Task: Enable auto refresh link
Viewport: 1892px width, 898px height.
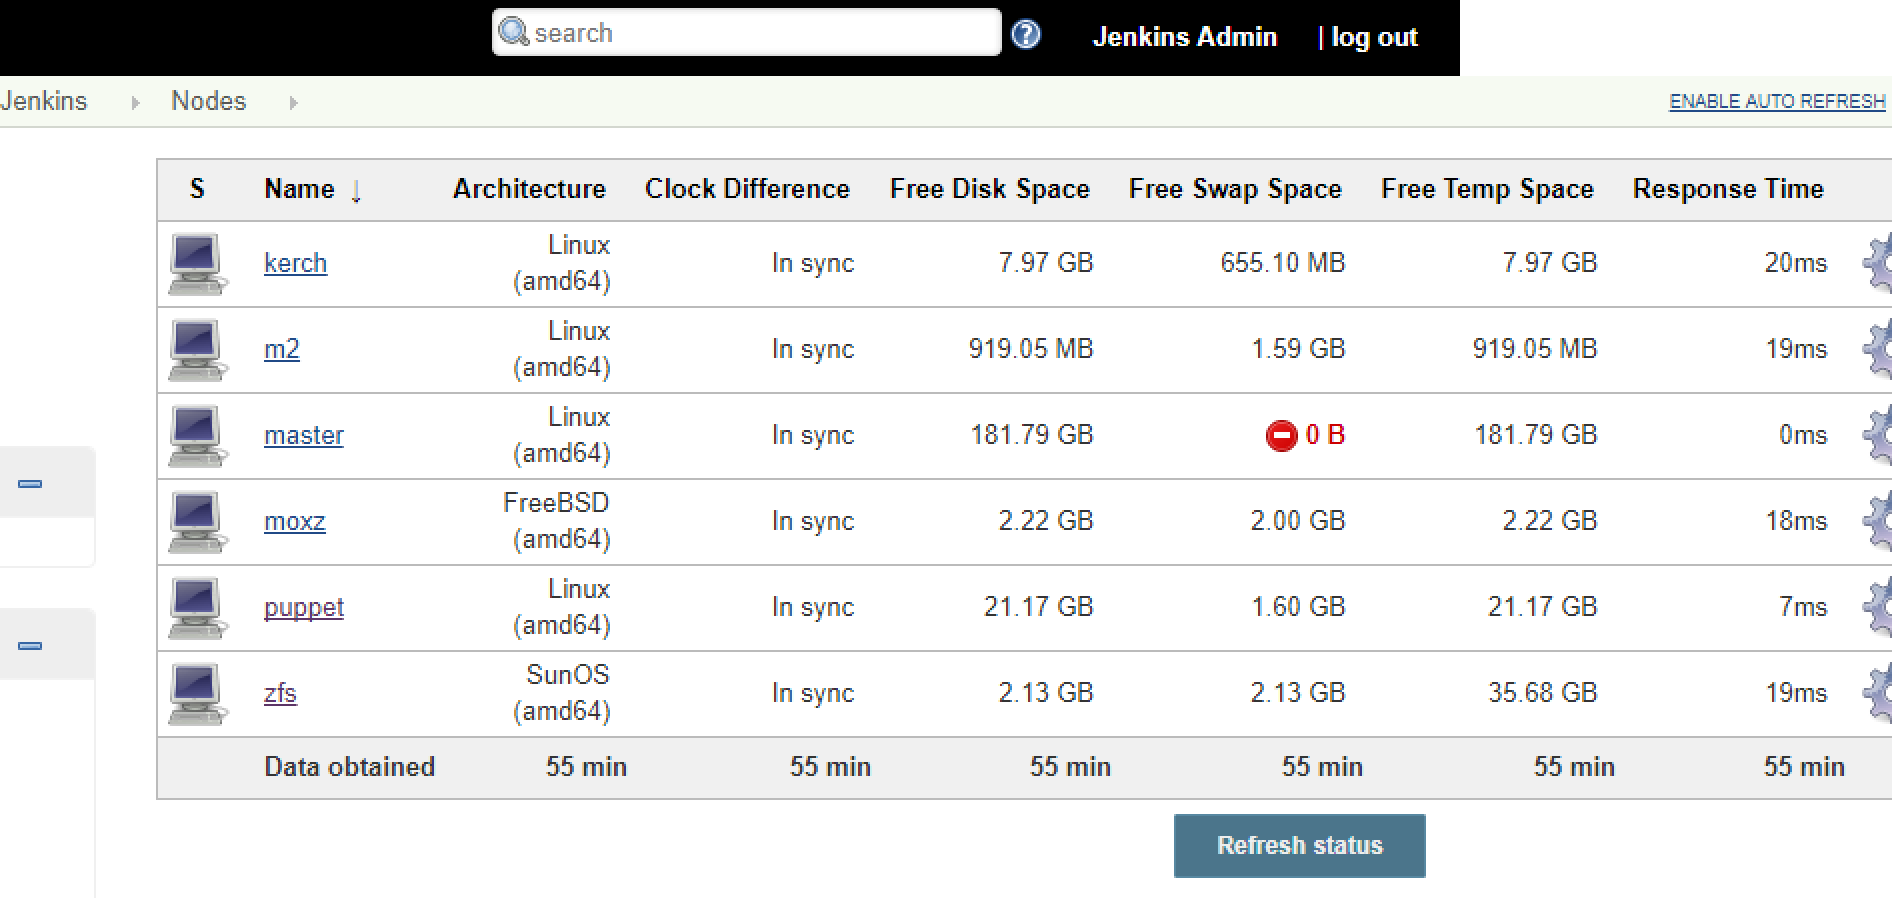Action: 1777,101
